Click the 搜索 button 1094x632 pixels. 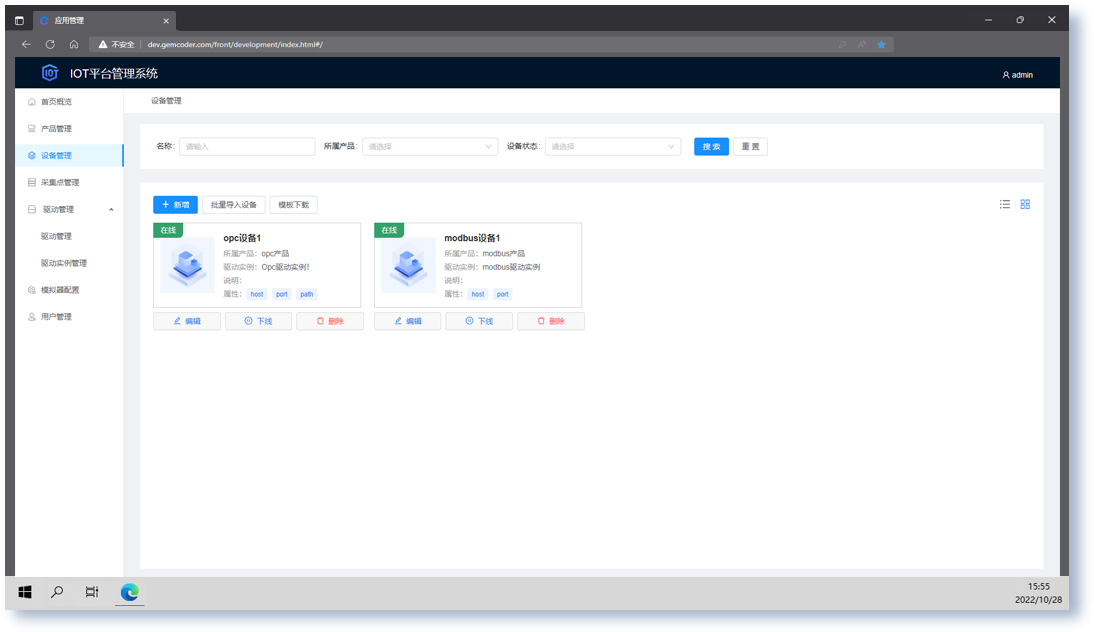[x=711, y=146]
